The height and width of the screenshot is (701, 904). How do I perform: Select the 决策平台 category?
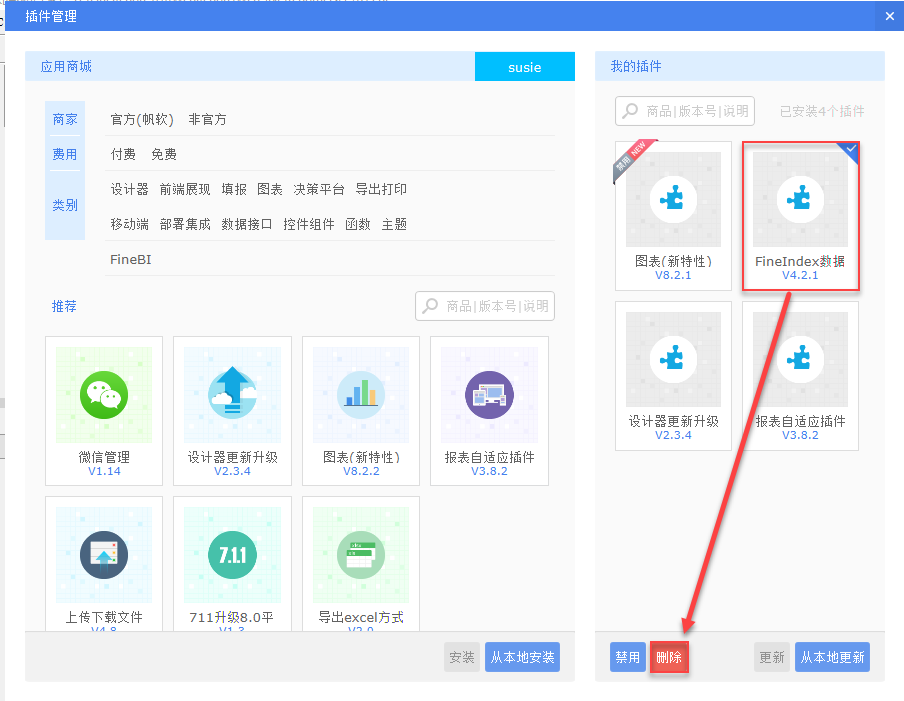click(x=319, y=189)
